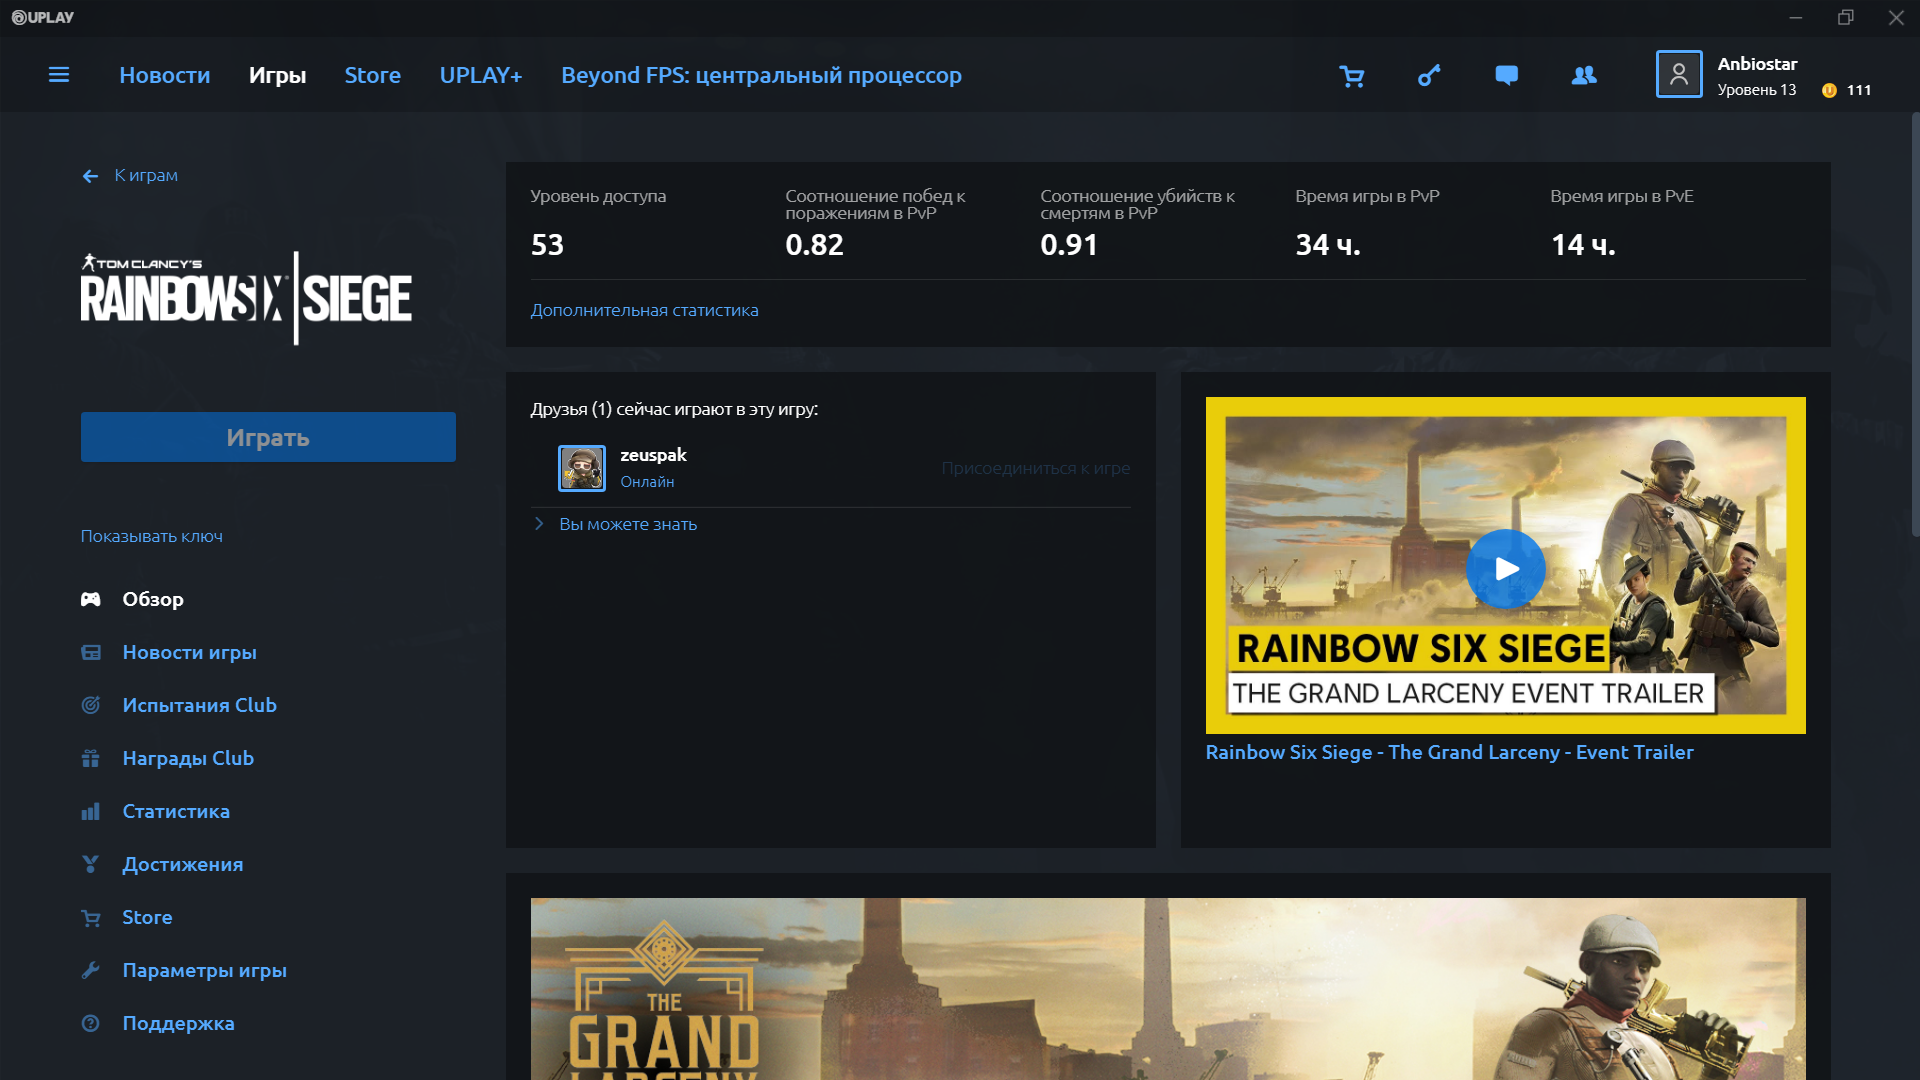Select Обзор in sidebar menu
Viewport: 1920px width, 1080px height.
click(153, 599)
